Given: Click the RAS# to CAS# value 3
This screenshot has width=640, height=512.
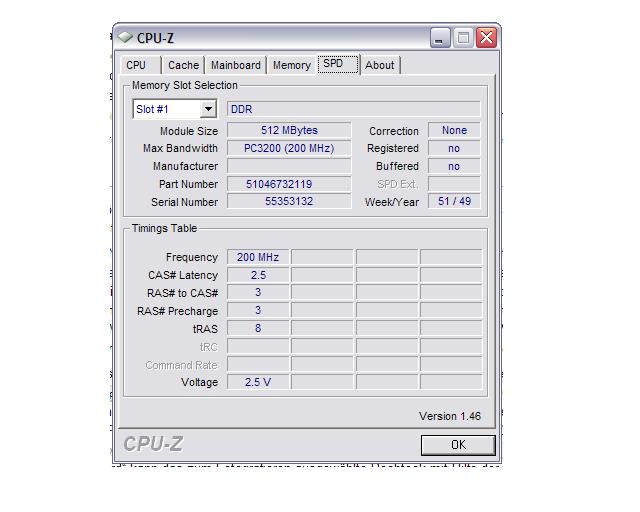Looking at the screenshot, I should (x=258, y=293).
